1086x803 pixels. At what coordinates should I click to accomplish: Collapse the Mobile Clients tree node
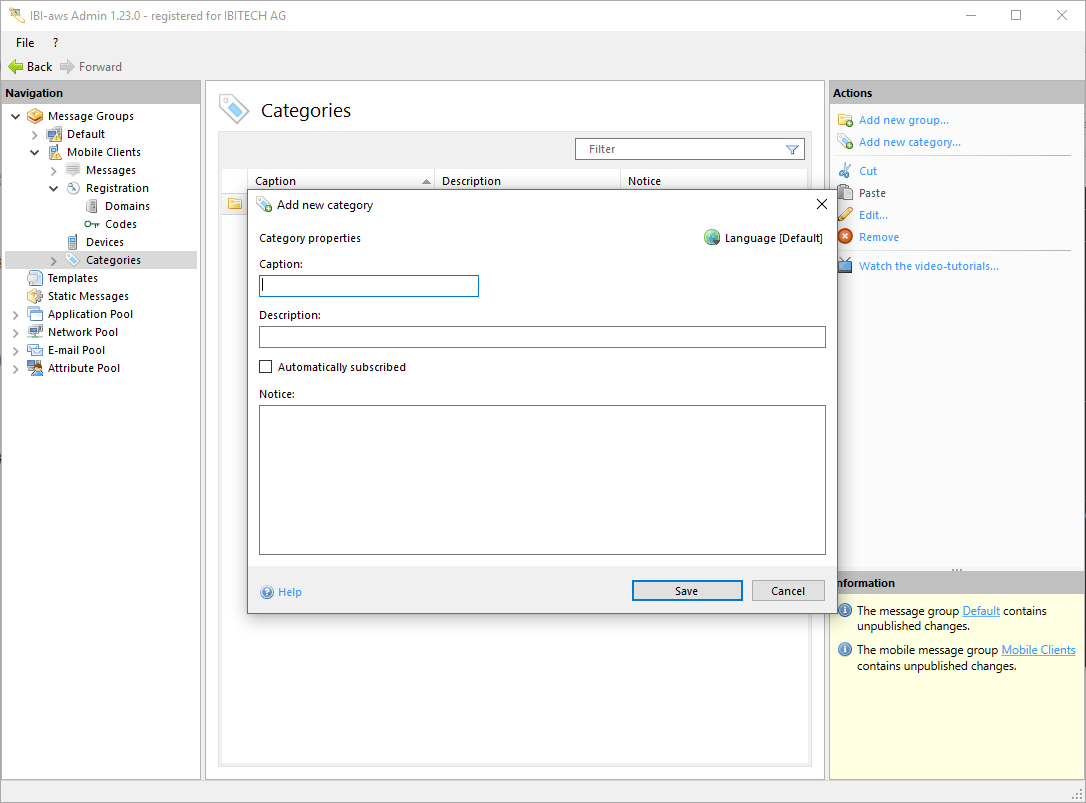[x=35, y=153]
